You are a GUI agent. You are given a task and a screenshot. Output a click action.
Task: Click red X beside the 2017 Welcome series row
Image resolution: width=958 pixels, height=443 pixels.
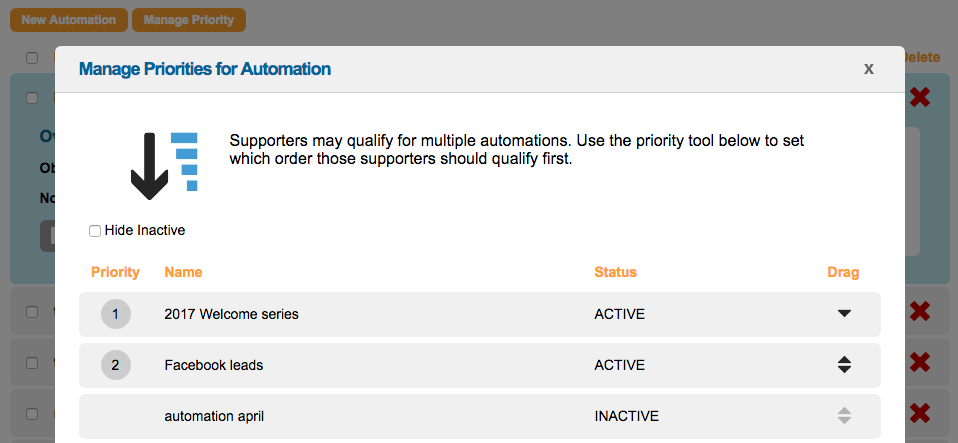pos(920,312)
